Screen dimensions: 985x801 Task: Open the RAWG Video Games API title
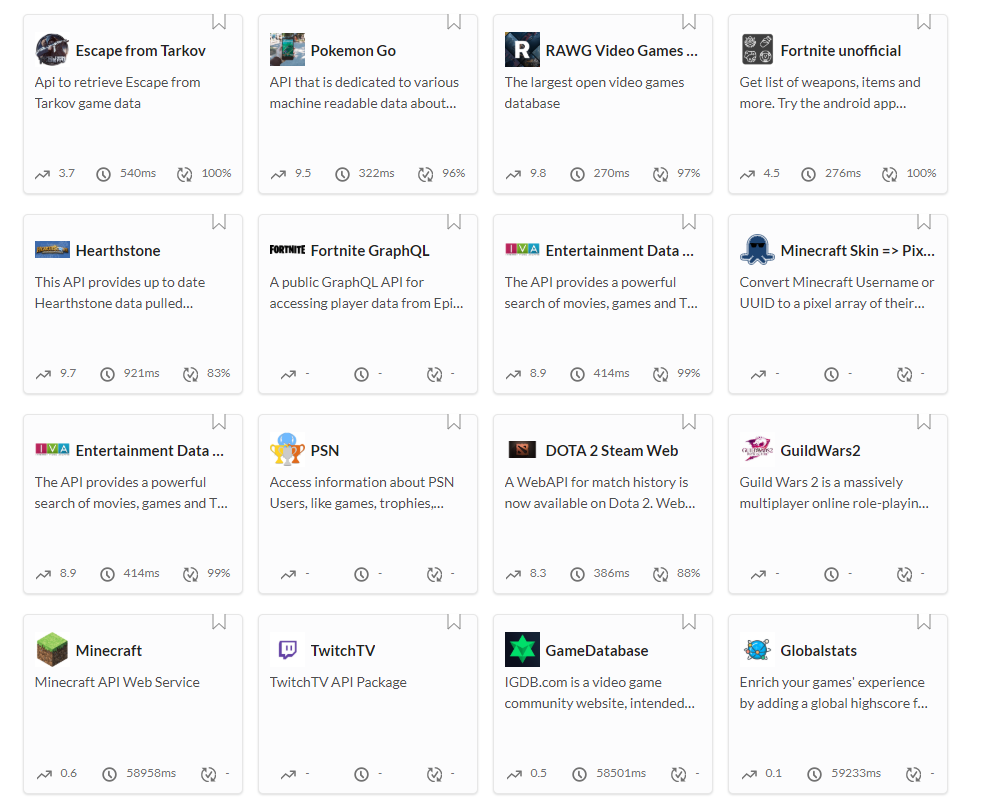click(621, 50)
